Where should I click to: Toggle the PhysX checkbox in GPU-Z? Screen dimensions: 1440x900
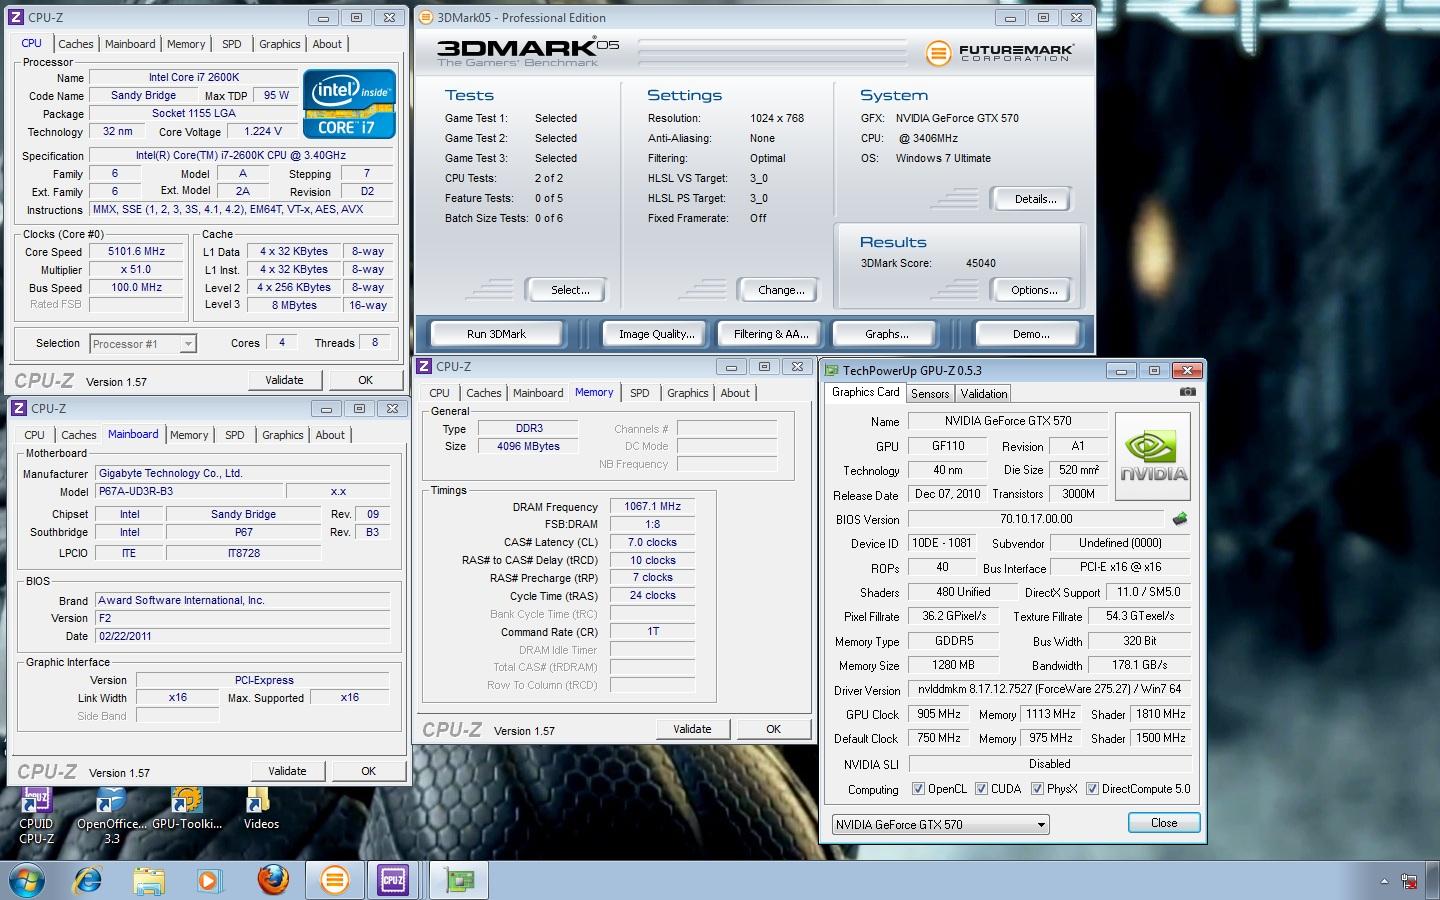(1037, 789)
